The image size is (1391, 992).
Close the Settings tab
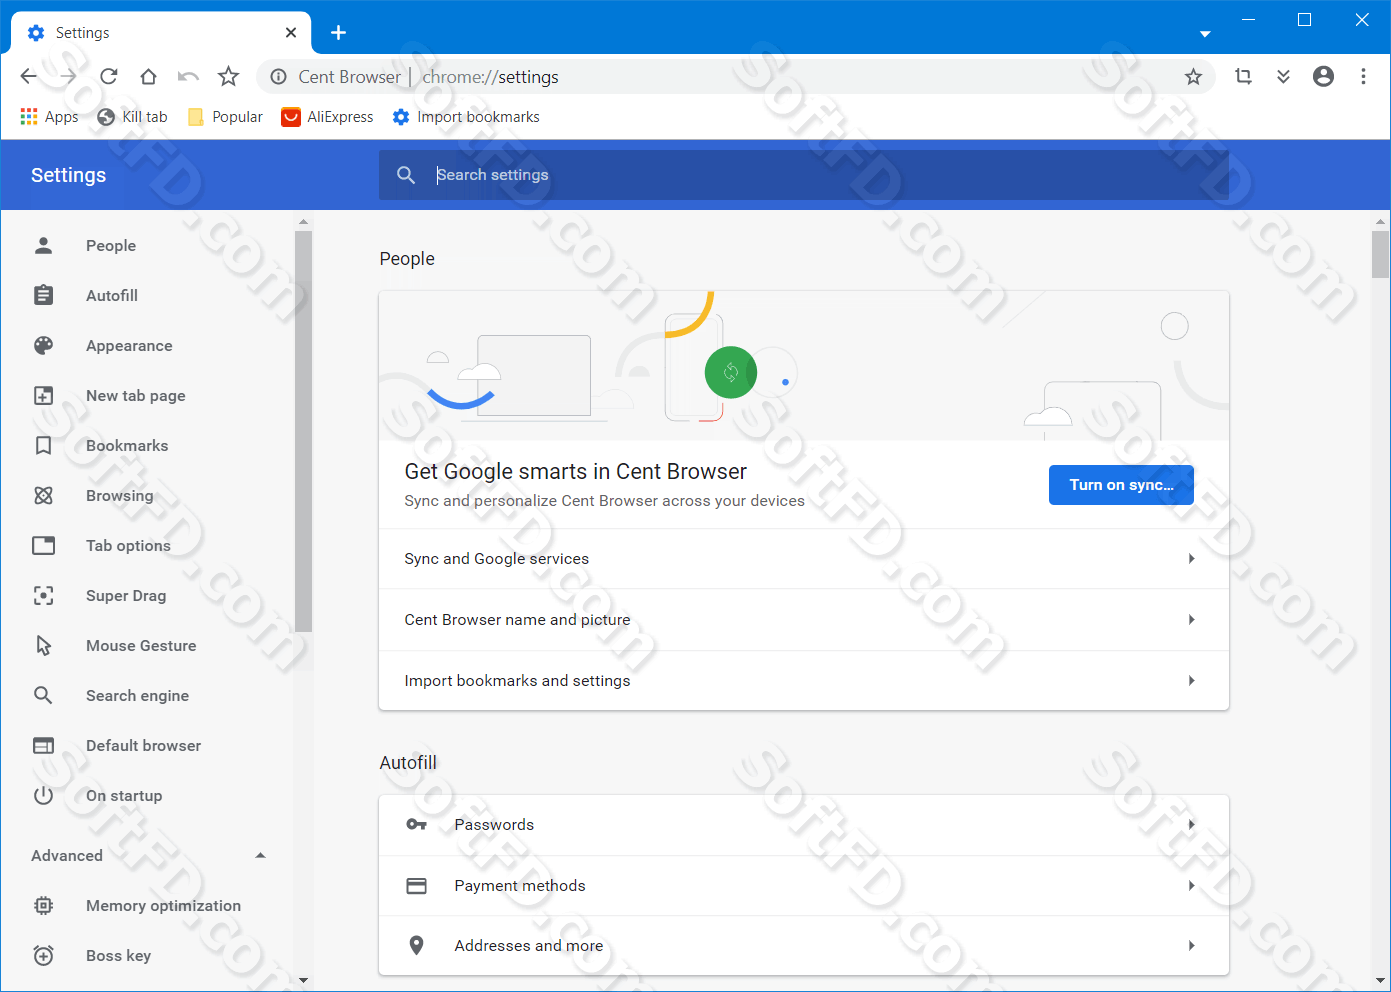[x=291, y=33]
